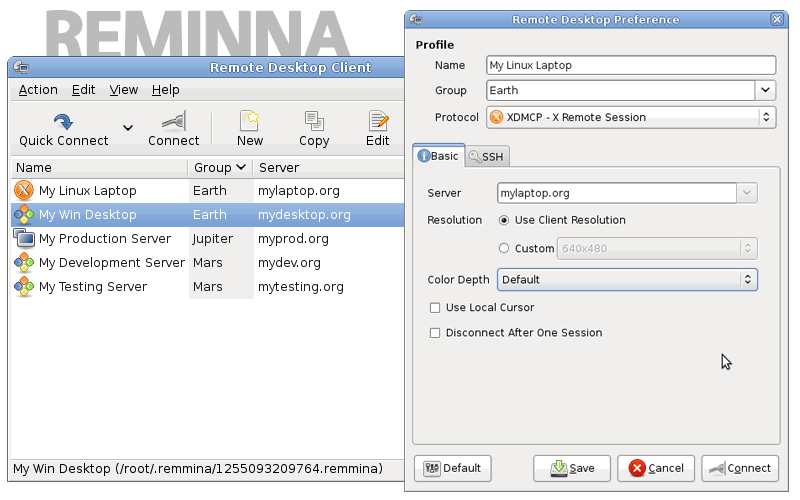Image resolution: width=800 pixels, height=500 pixels.
Task: Click the New profile icon
Action: 249,121
